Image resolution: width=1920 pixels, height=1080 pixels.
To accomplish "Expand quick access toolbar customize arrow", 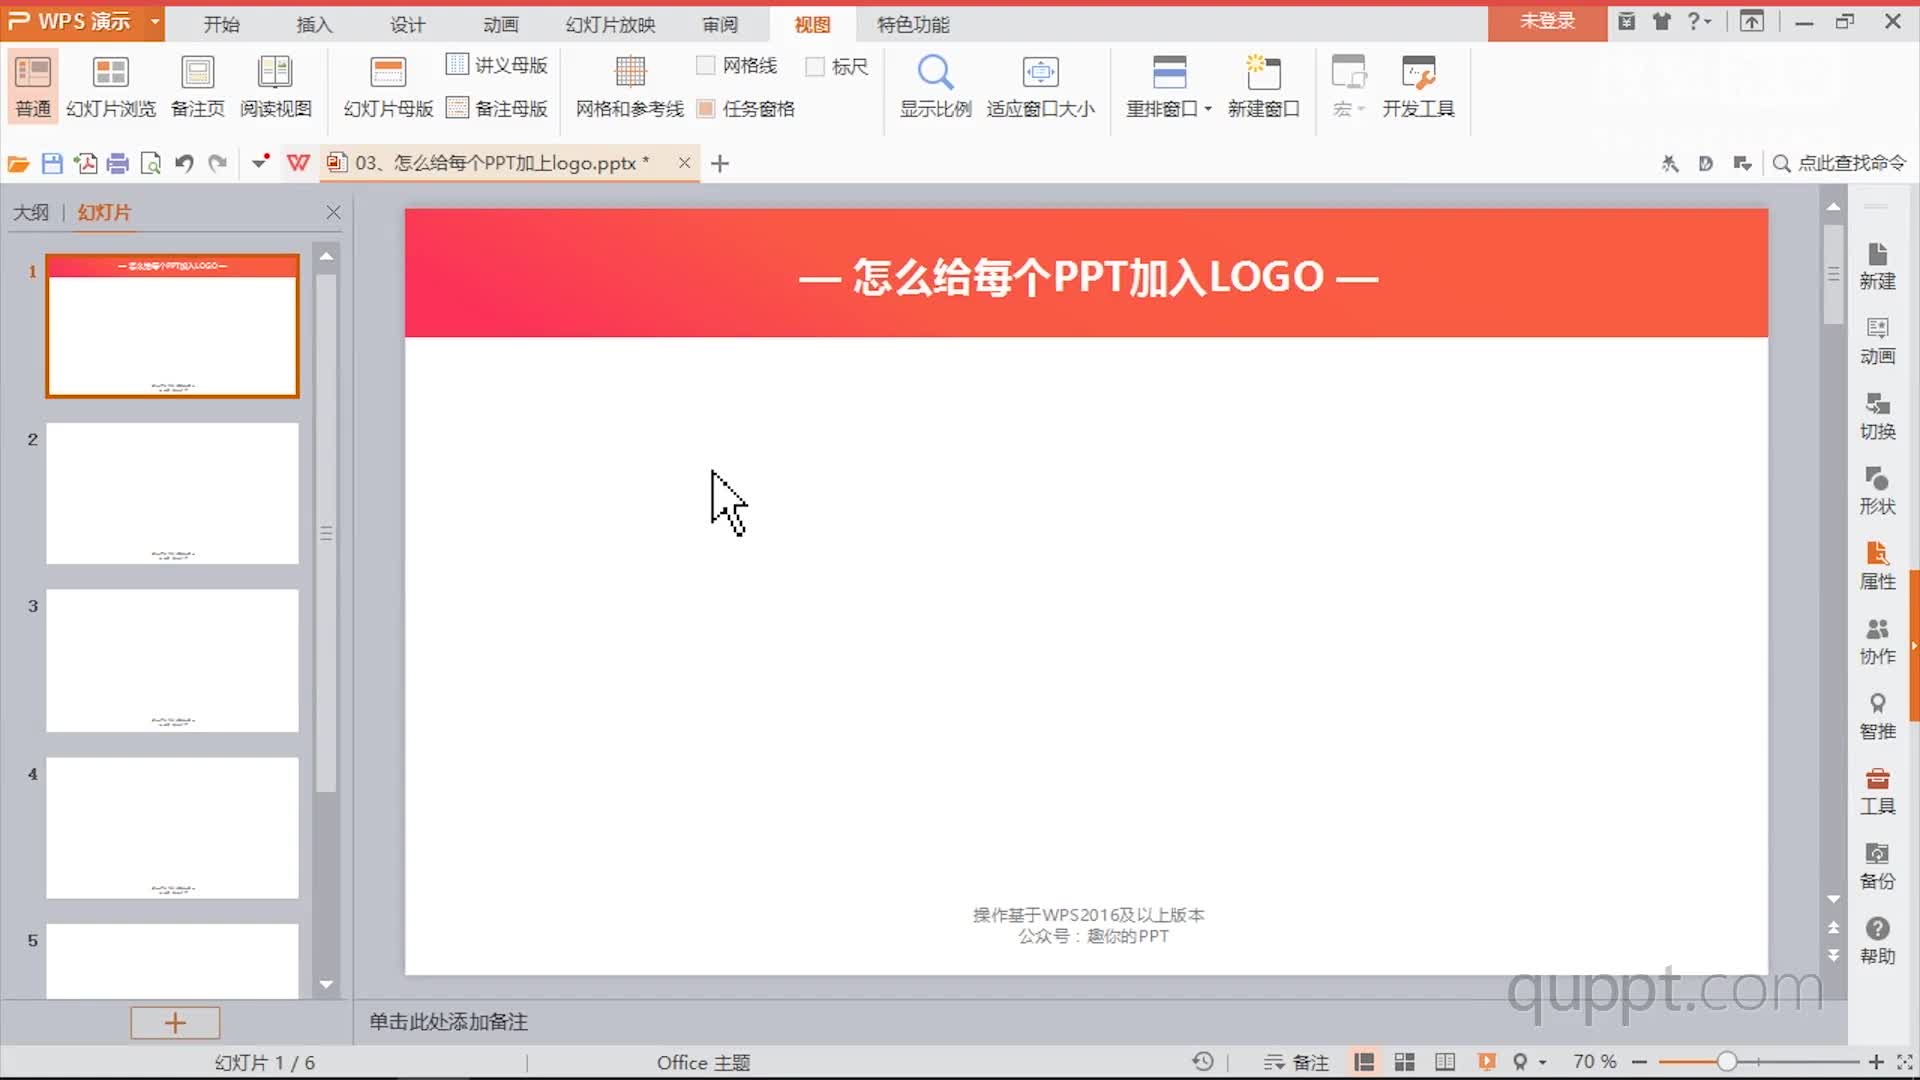I will coord(260,162).
